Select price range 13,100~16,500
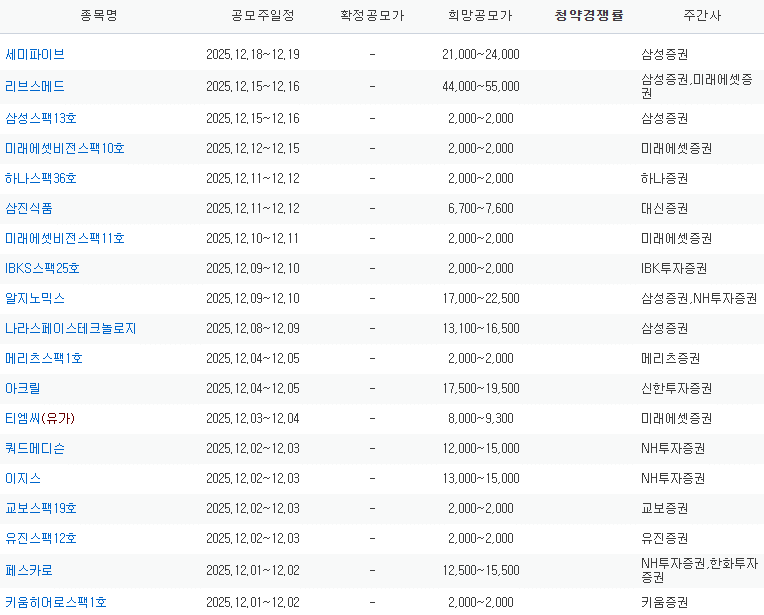The width and height of the screenshot is (764, 615). 481,328
